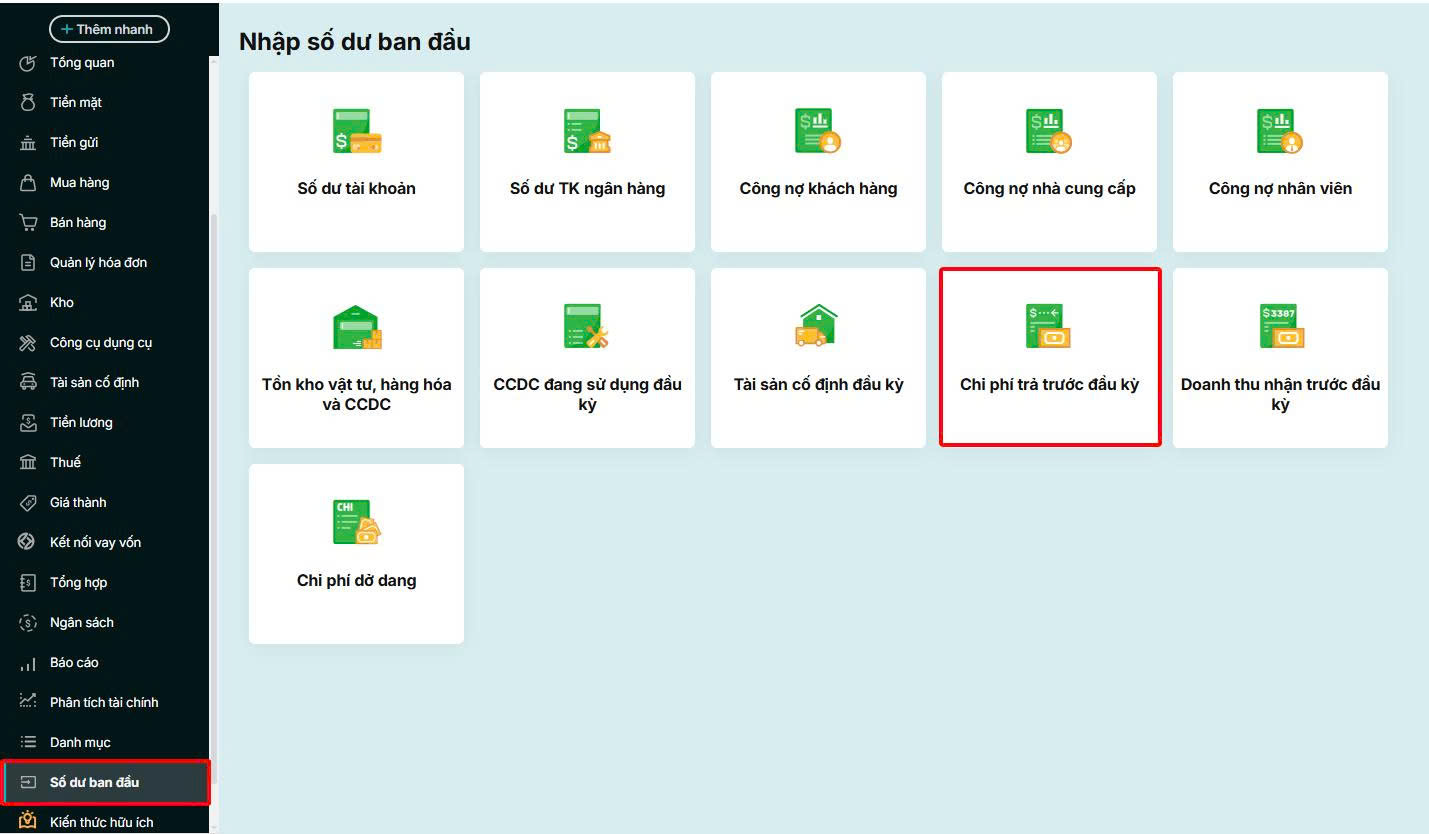Click the CCDC đang sử dụng icon

[587, 327]
